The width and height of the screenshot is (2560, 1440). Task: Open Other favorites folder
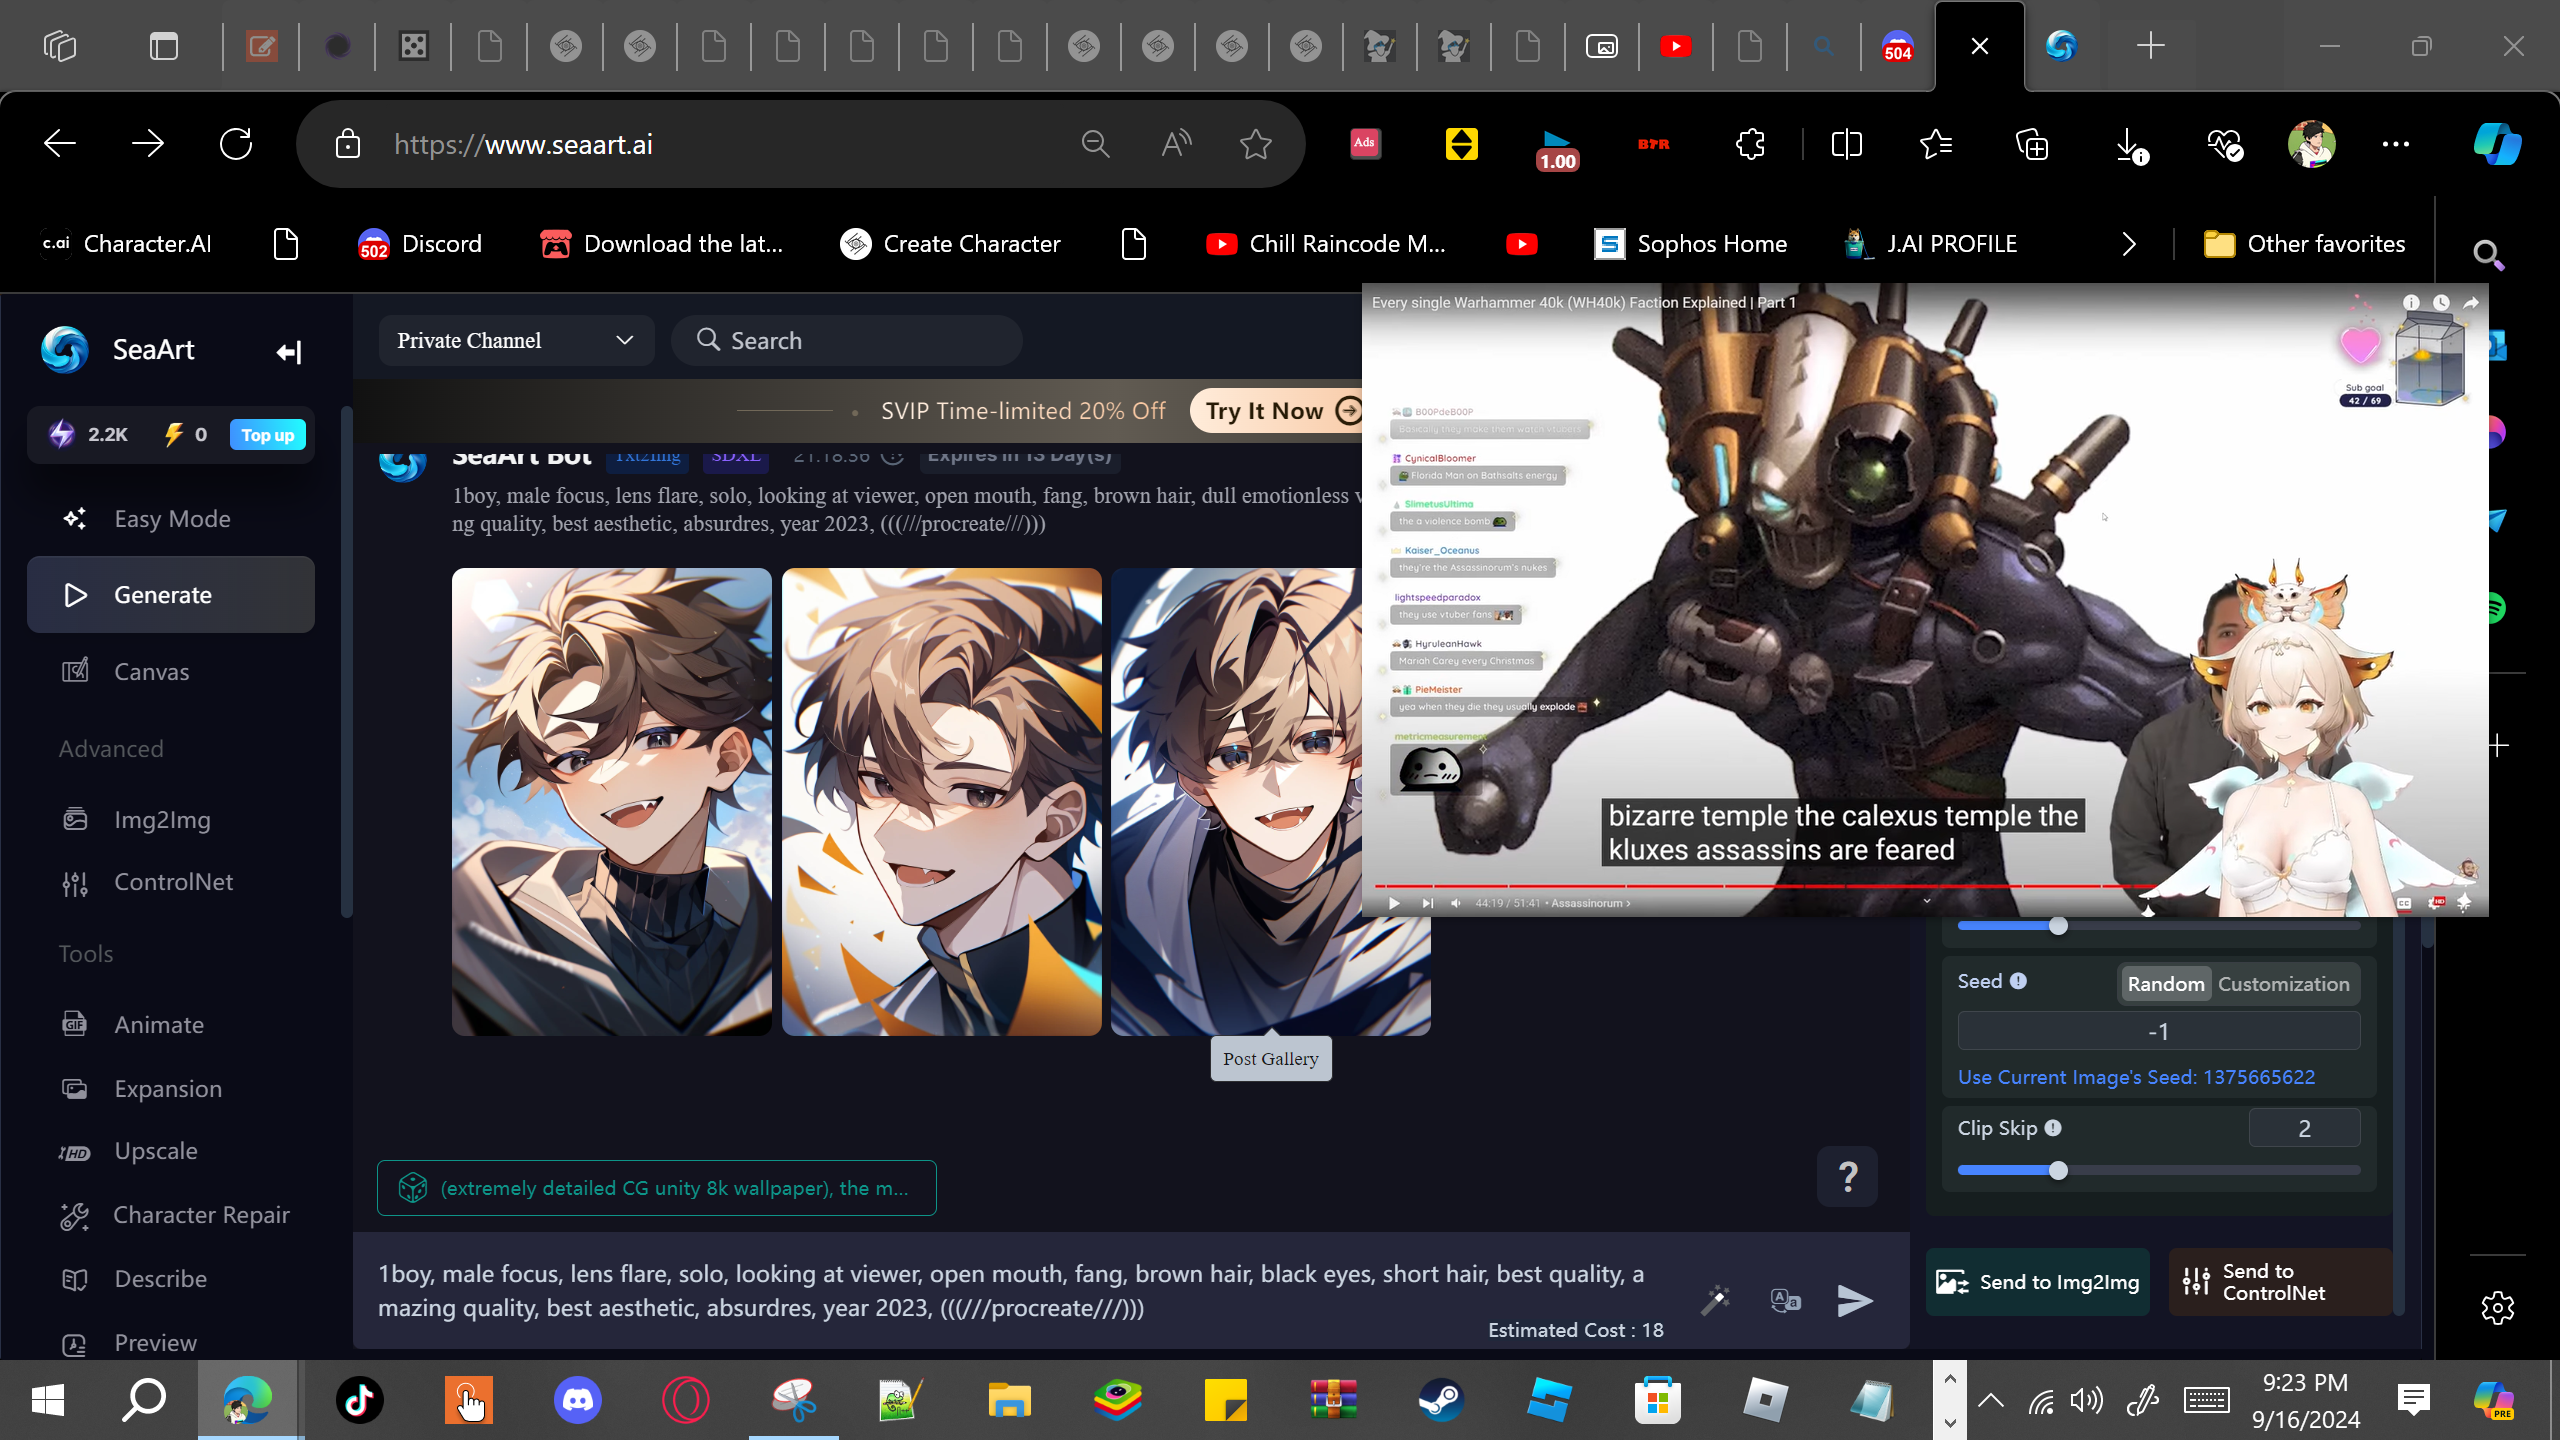(x=2304, y=244)
